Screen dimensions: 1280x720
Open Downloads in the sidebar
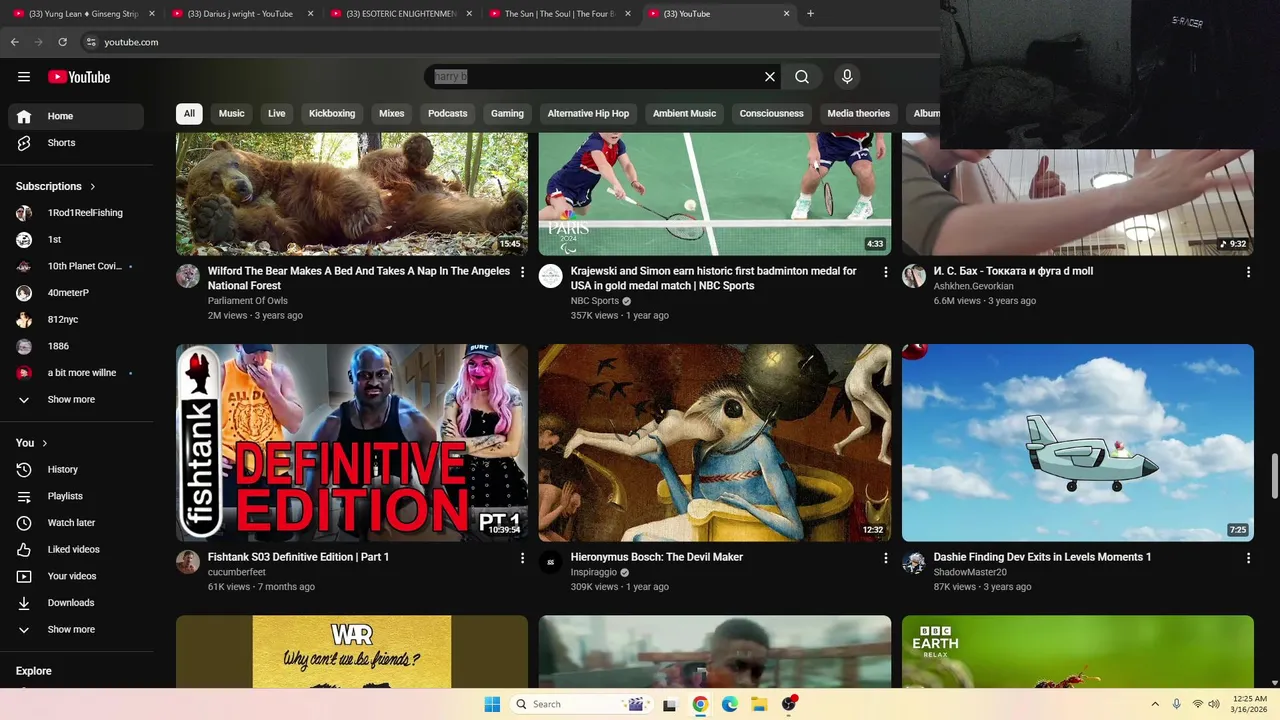(76, 603)
